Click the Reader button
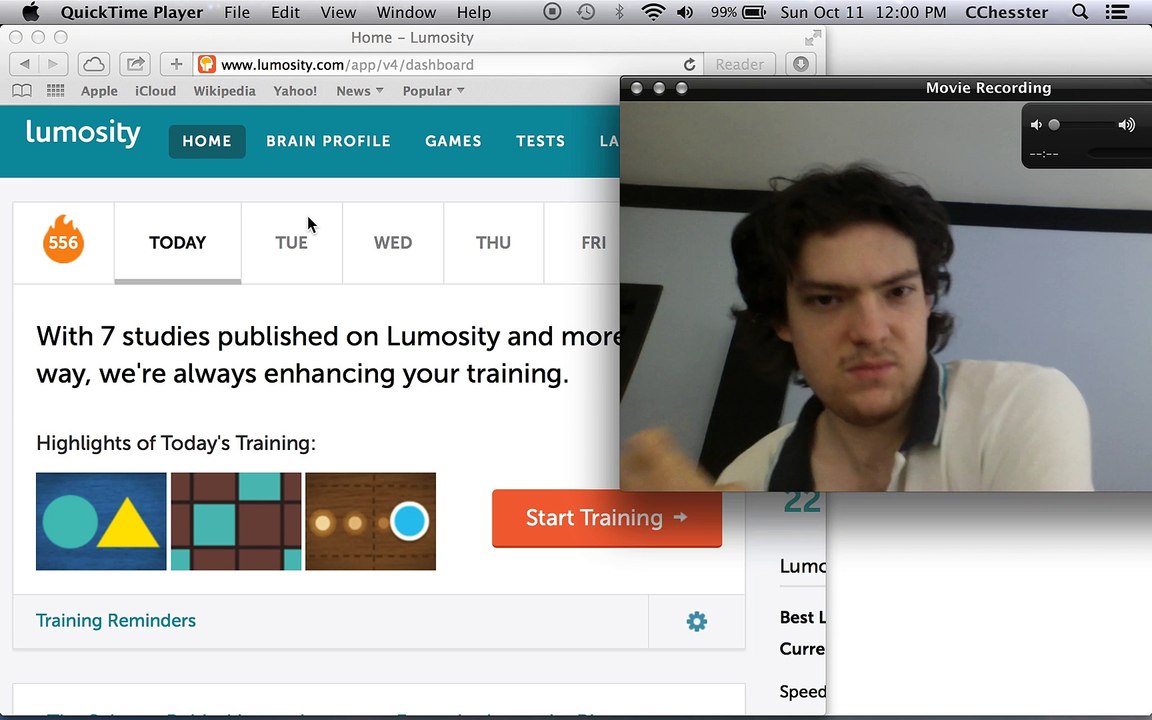This screenshot has height=720, width=1152. point(739,64)
